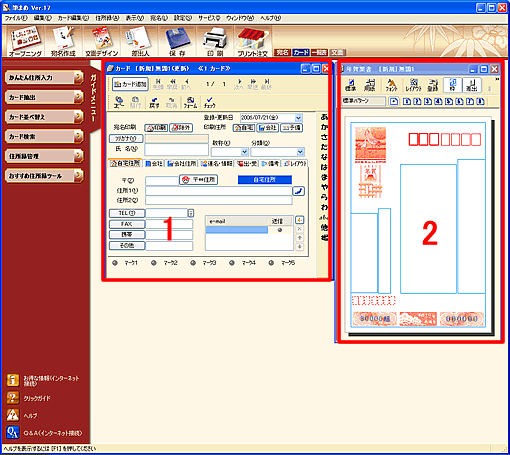Screen dimensions: 510x455
Task: Switch to the 会社 tab
Action: click(x=154, y=164)
